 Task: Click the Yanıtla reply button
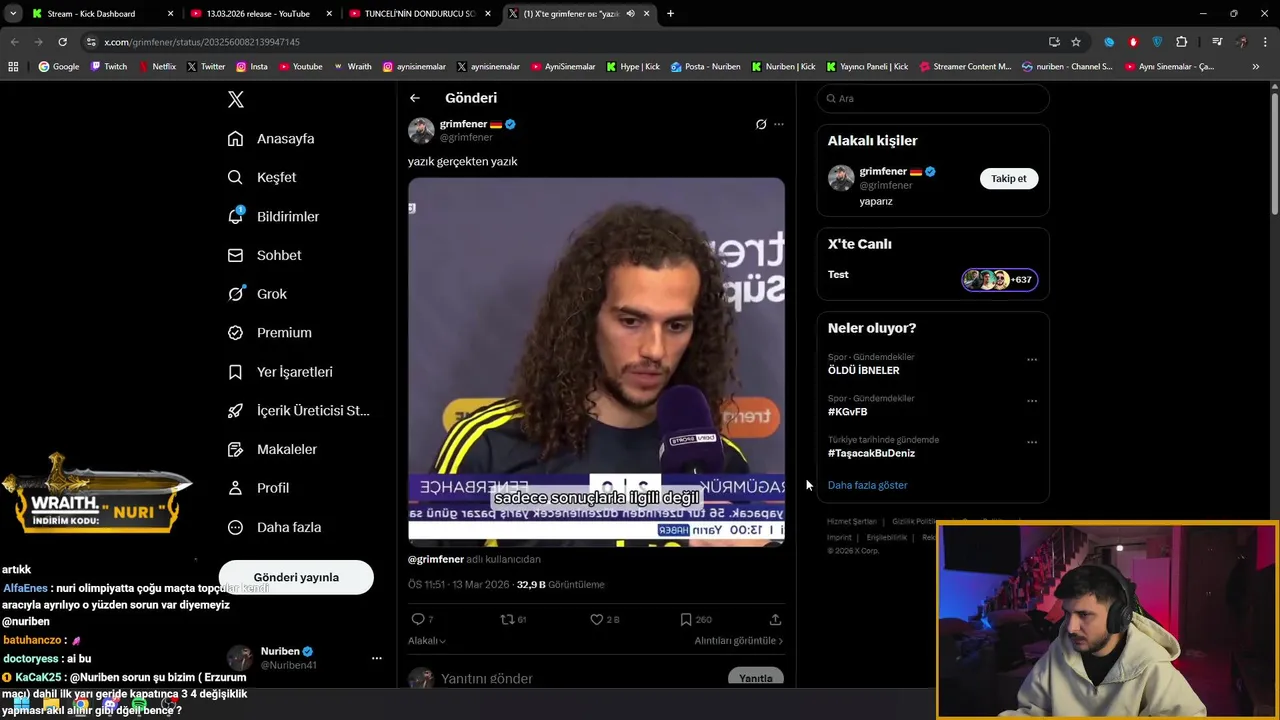755,678
